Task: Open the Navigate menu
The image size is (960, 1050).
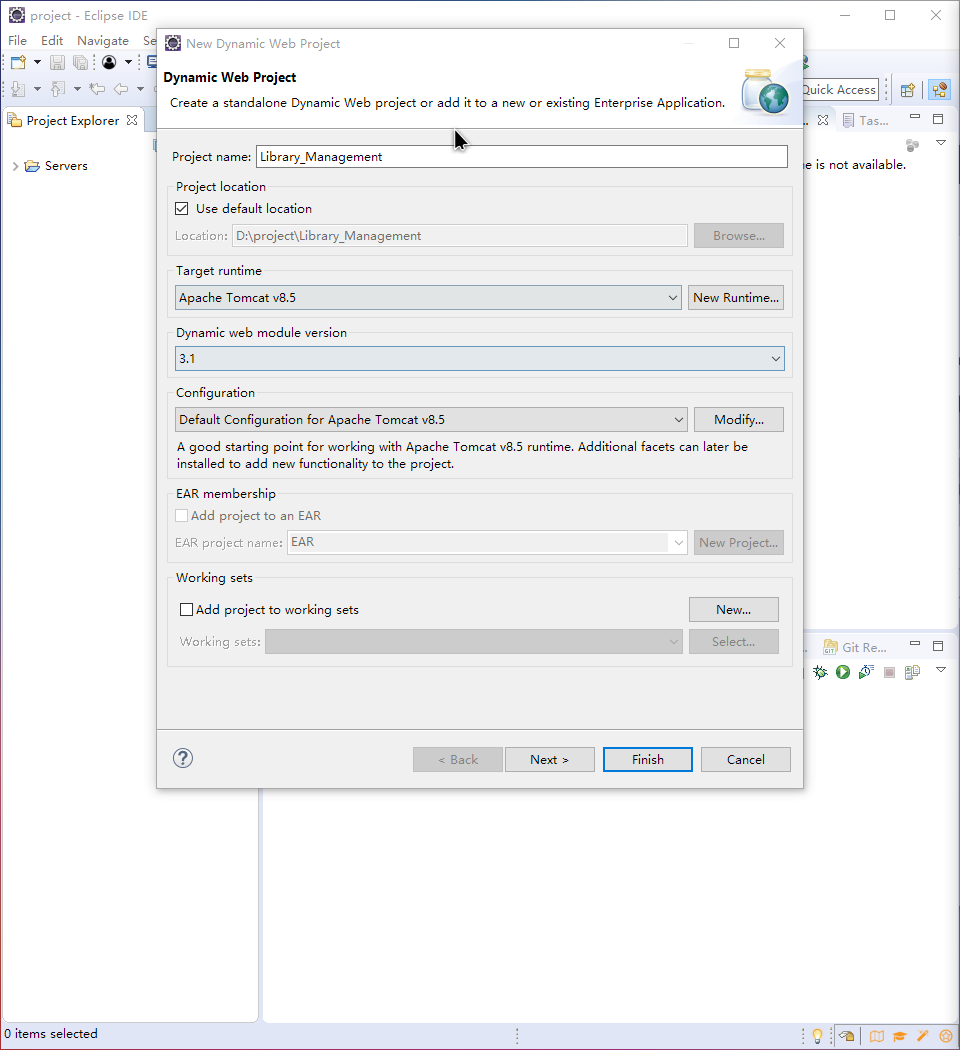Action: tap(102, 41)
